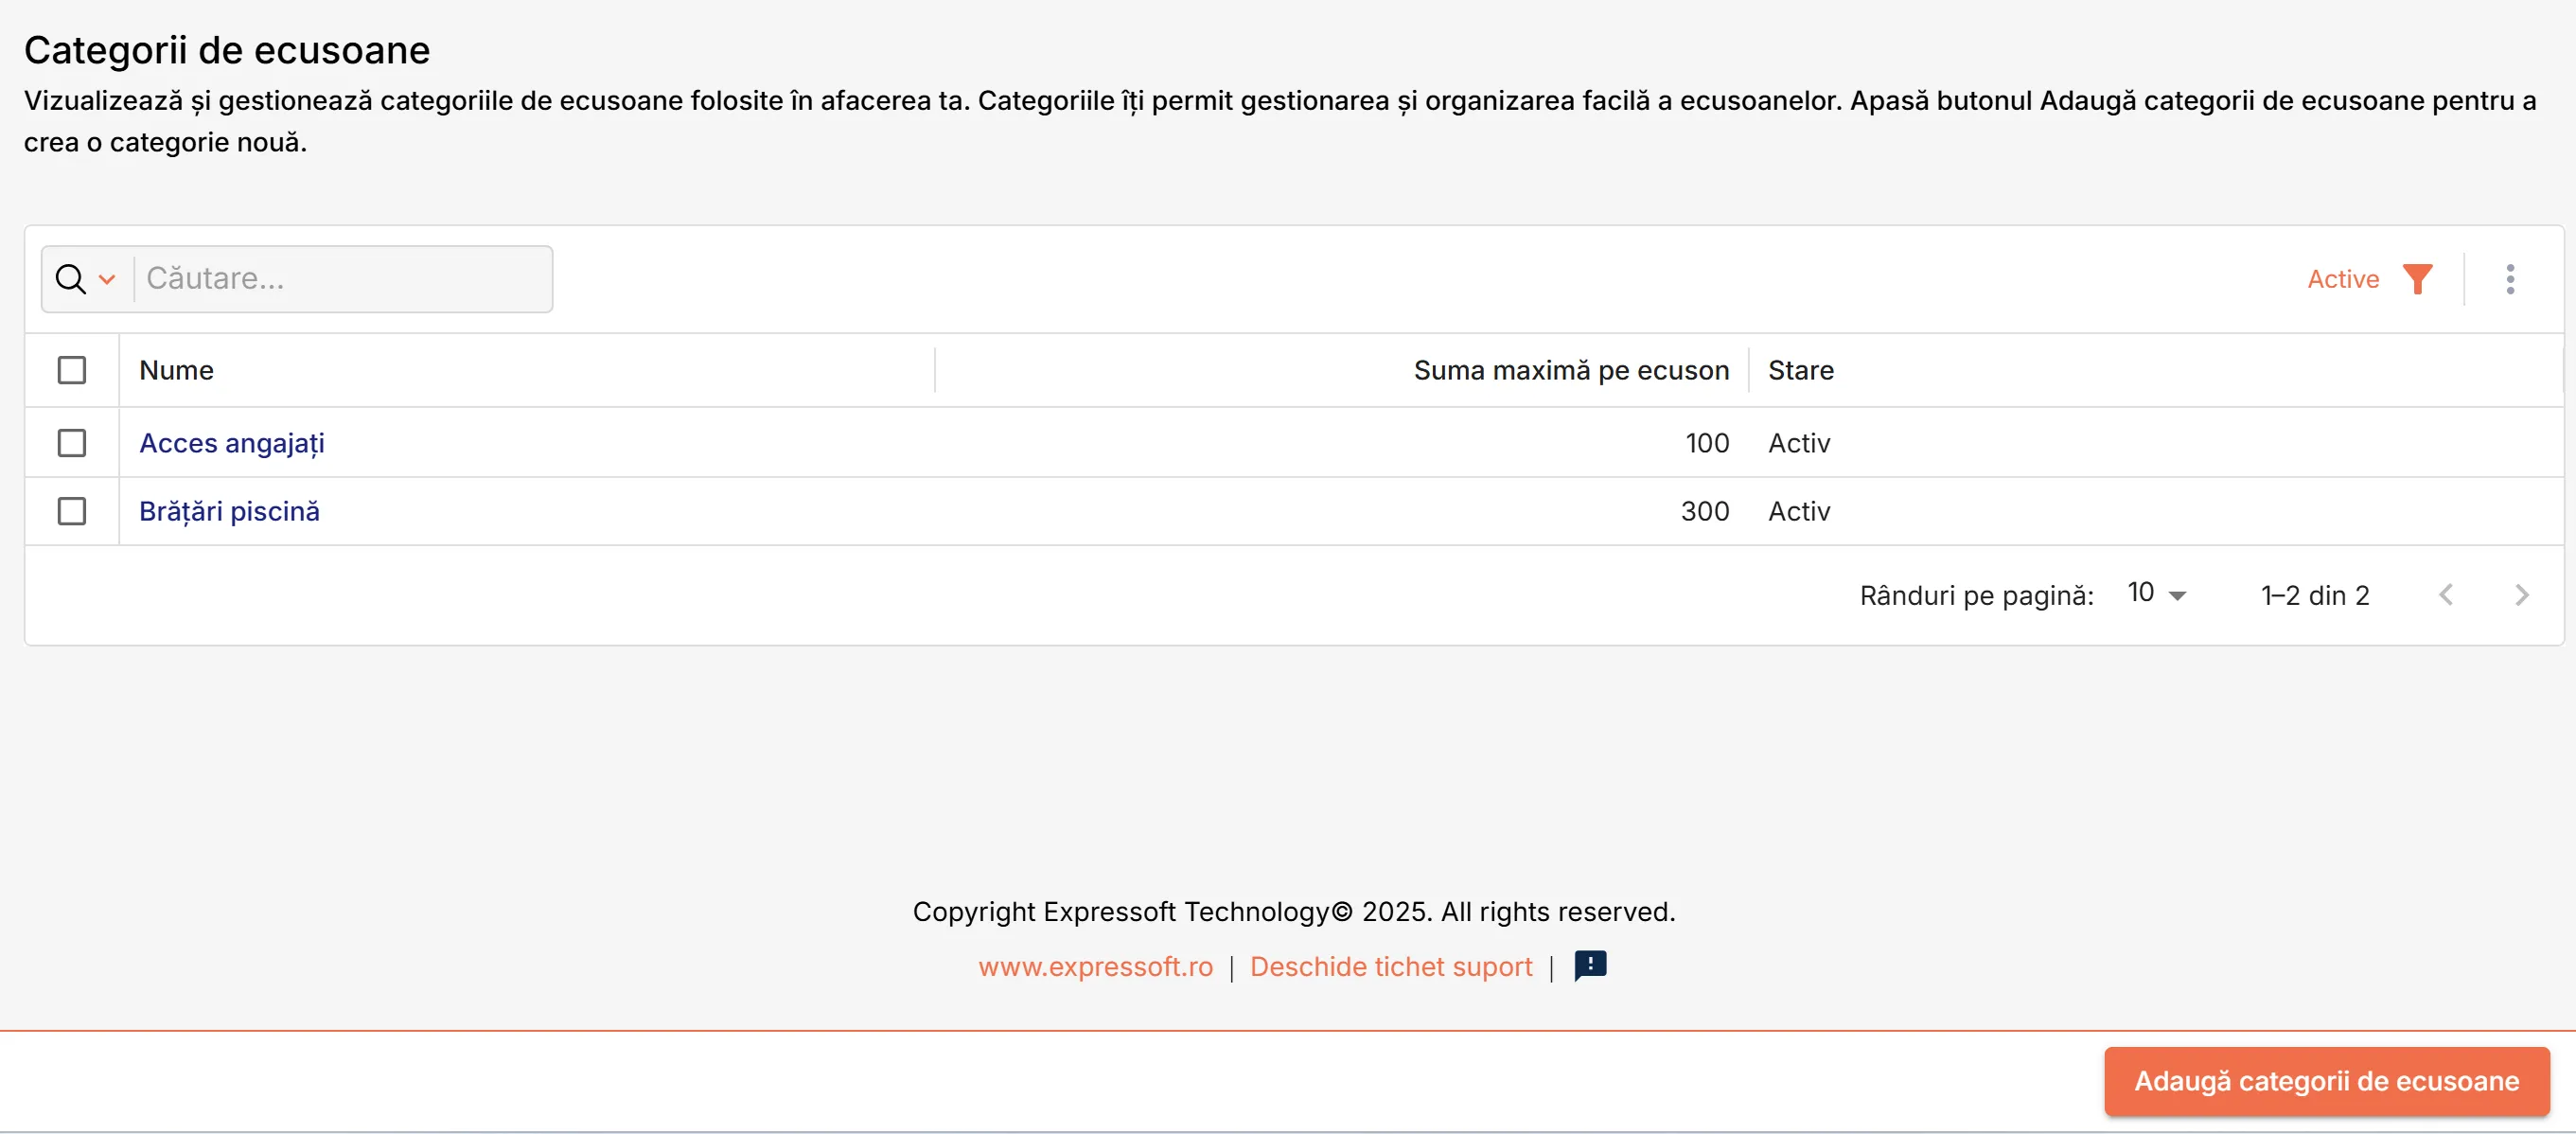Screen dimensions: 2576x1134
Task: Click the magnifying glass search icon
Action: pyautogui.click(x=70, y=279)
